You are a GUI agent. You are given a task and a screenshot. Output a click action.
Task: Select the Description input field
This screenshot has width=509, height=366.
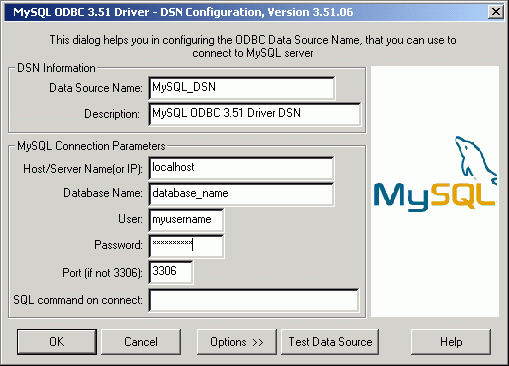click(x=255, y=114)
